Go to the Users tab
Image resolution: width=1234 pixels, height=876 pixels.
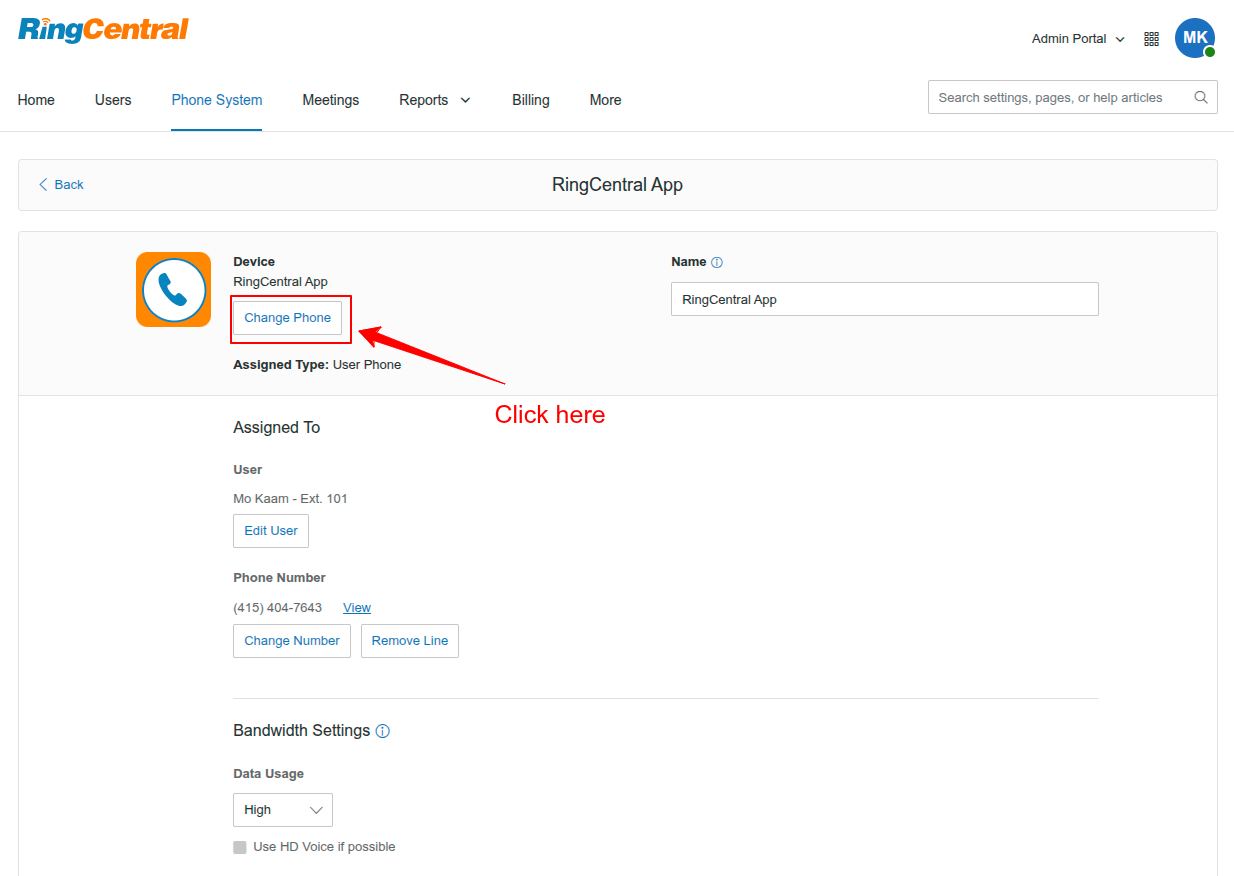(x=113, y=100)
